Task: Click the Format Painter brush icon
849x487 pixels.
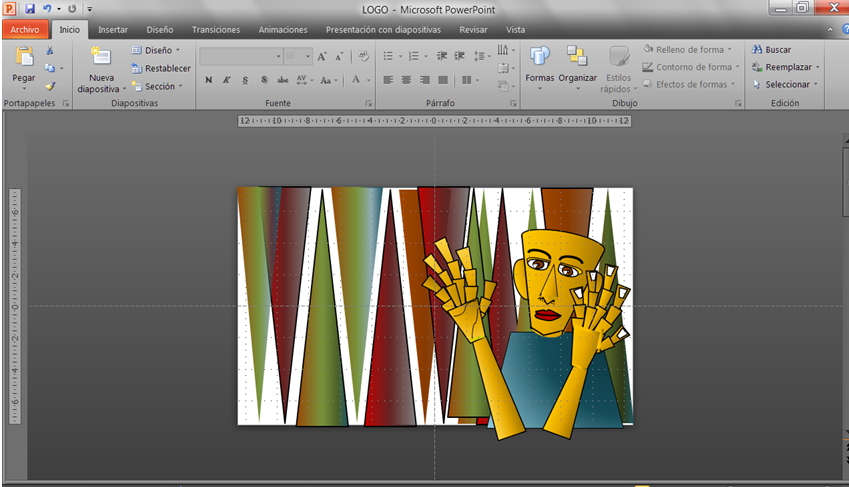Action: tap(50, 86)
